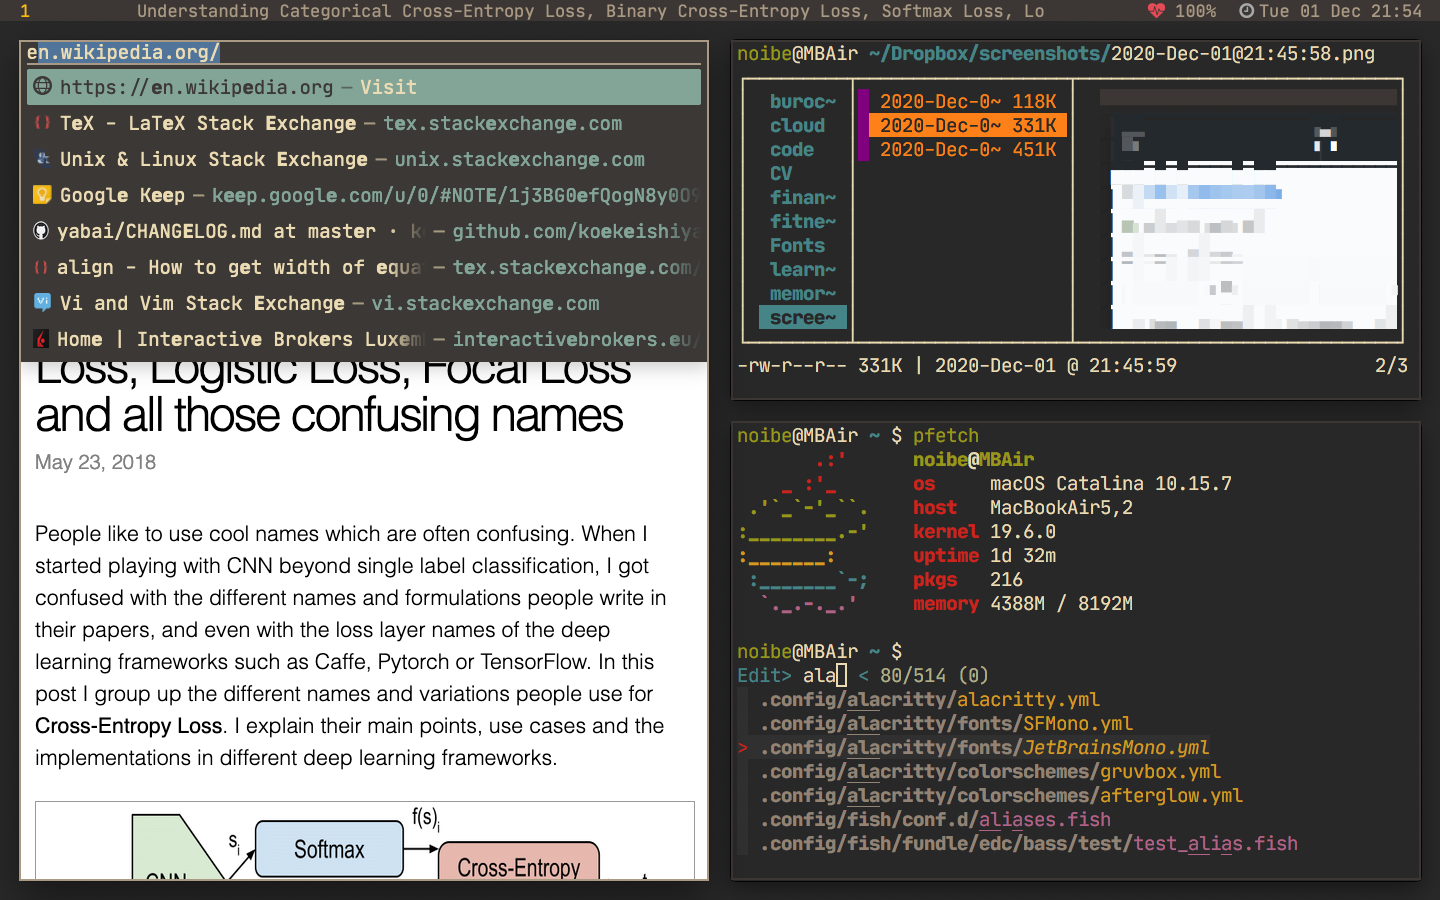Open the finan~ directory in file manager
The image size is (1440, 900).
(803, 197)
